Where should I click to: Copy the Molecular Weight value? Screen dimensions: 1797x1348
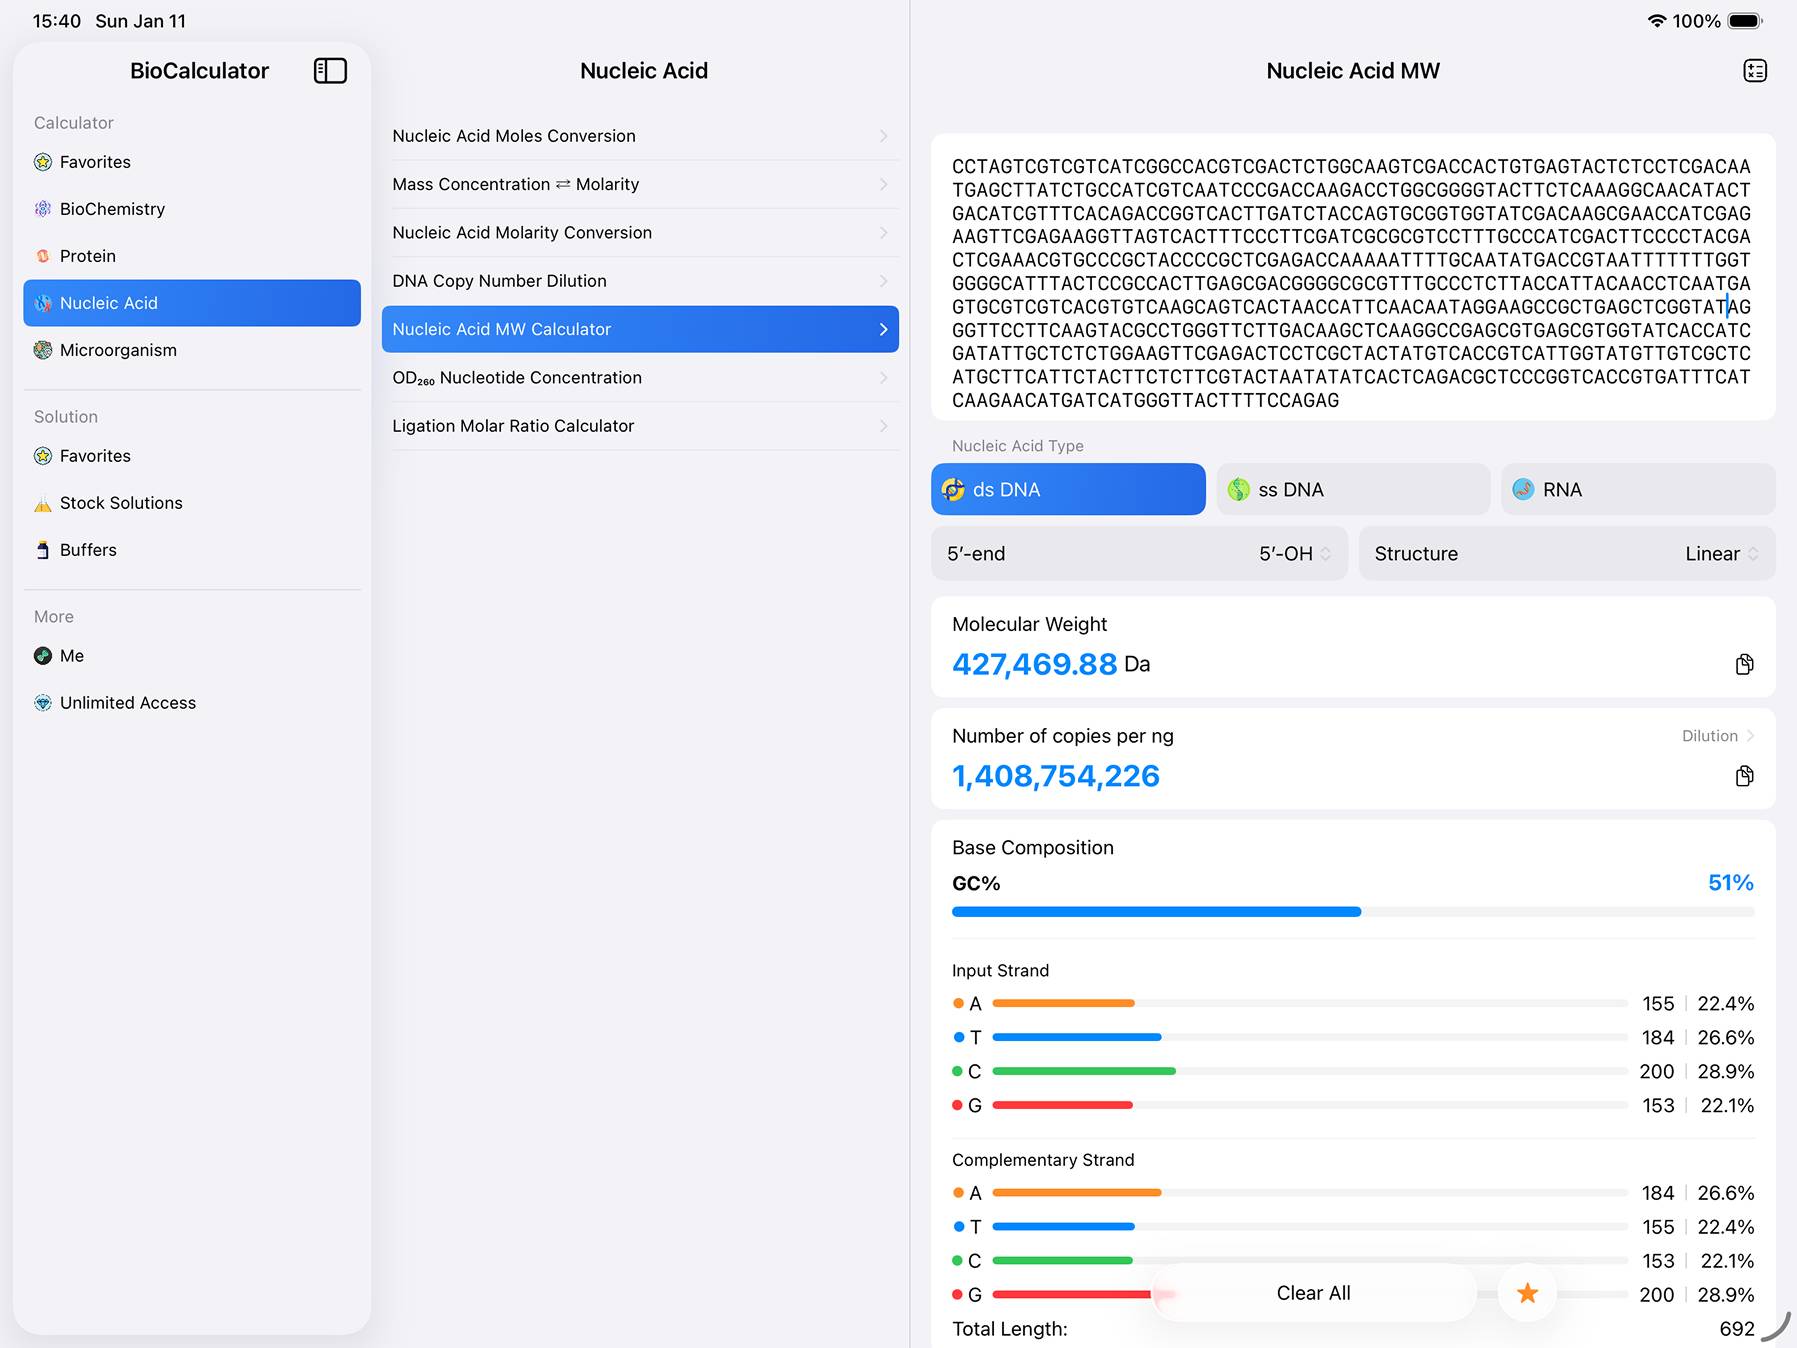tap(1744, 665)
